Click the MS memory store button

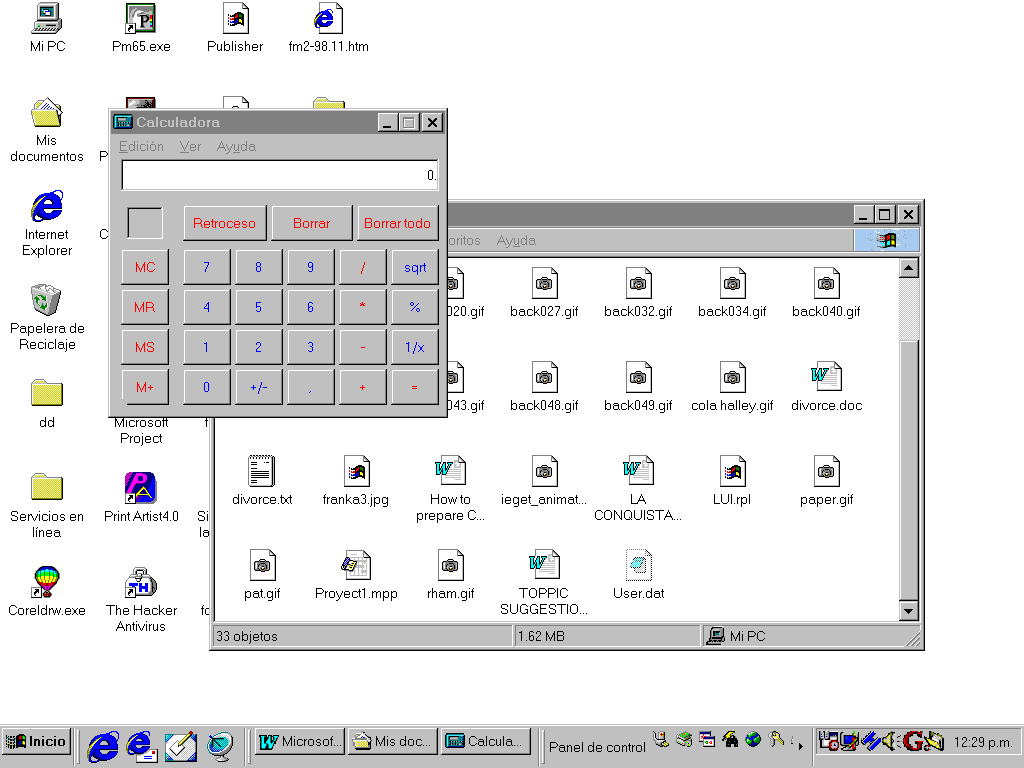[x=145, y=347]
